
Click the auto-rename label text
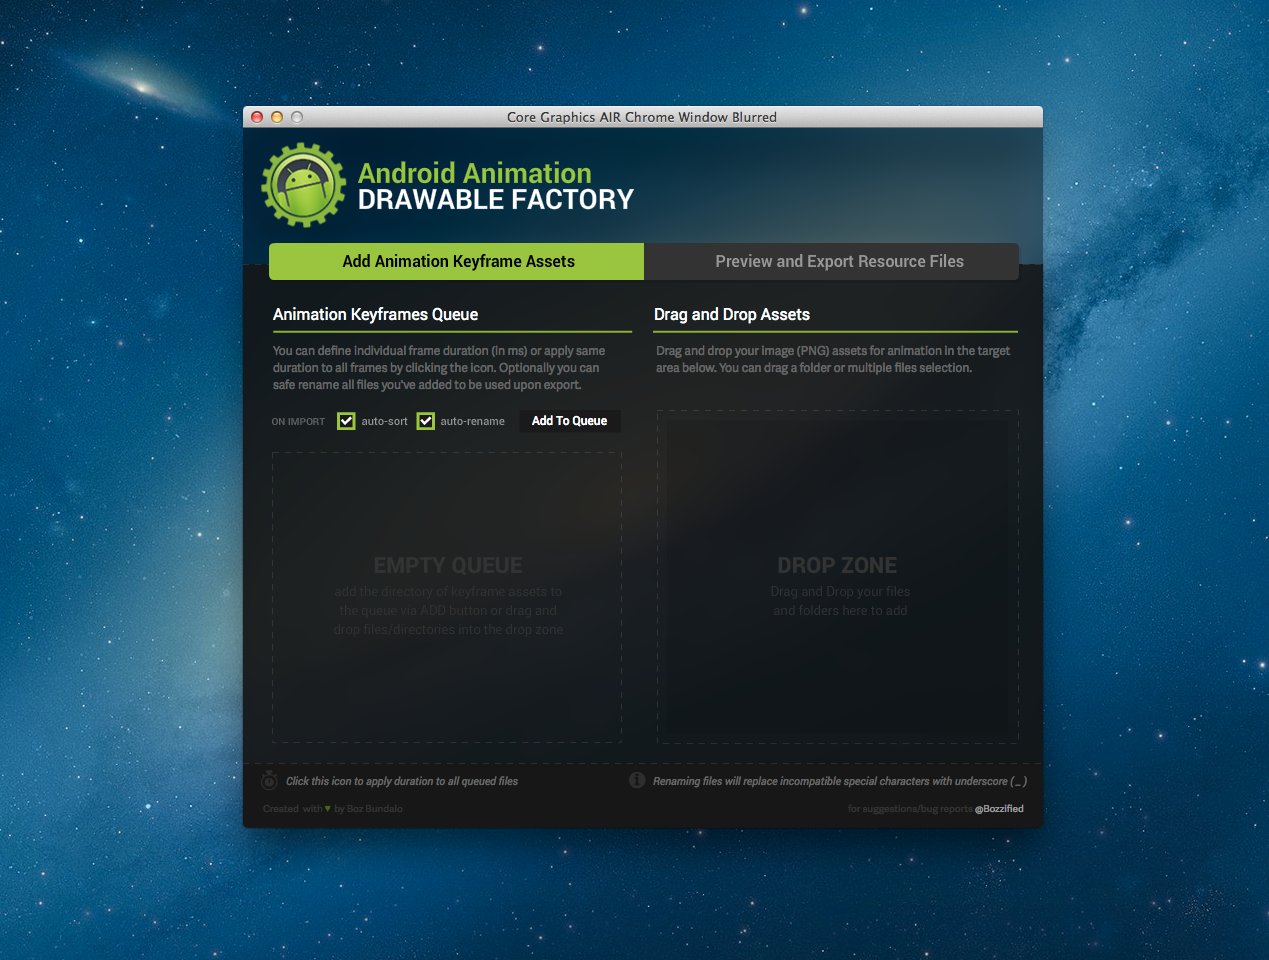point(473,422)
